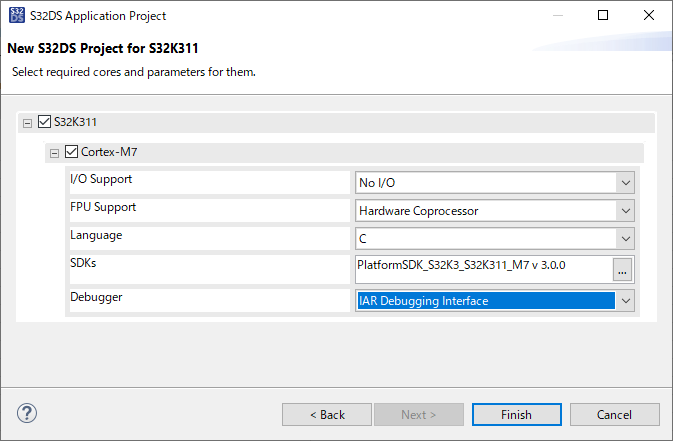Click the Hardware Coprocessor value field
Screen dimensions: 673x441
click(485, 211)
